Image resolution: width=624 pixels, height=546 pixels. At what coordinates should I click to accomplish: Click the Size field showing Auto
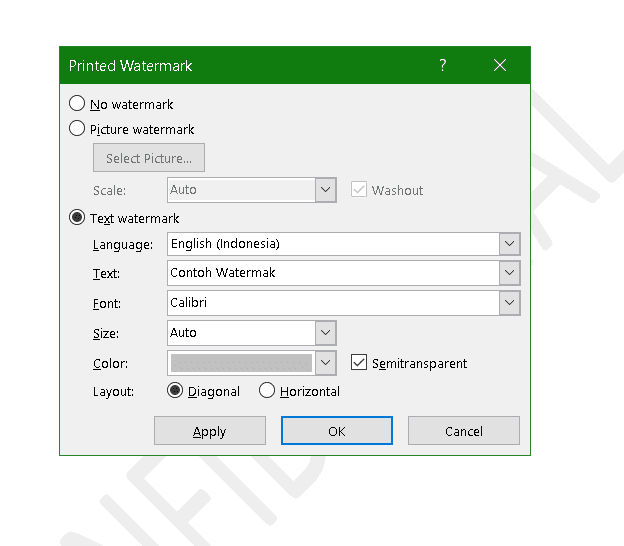click(x=240, y=333)
